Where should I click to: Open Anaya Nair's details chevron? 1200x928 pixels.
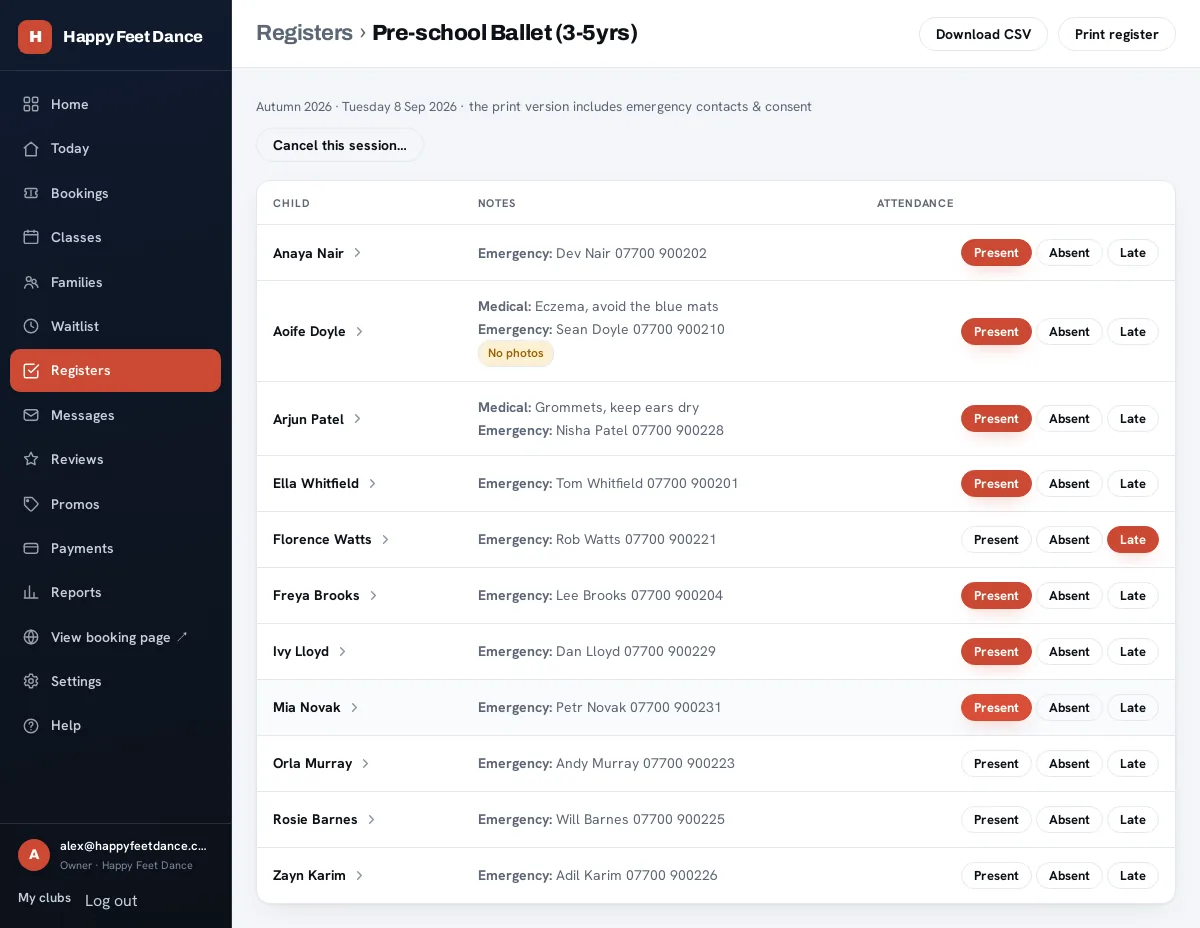coord(357,253)
